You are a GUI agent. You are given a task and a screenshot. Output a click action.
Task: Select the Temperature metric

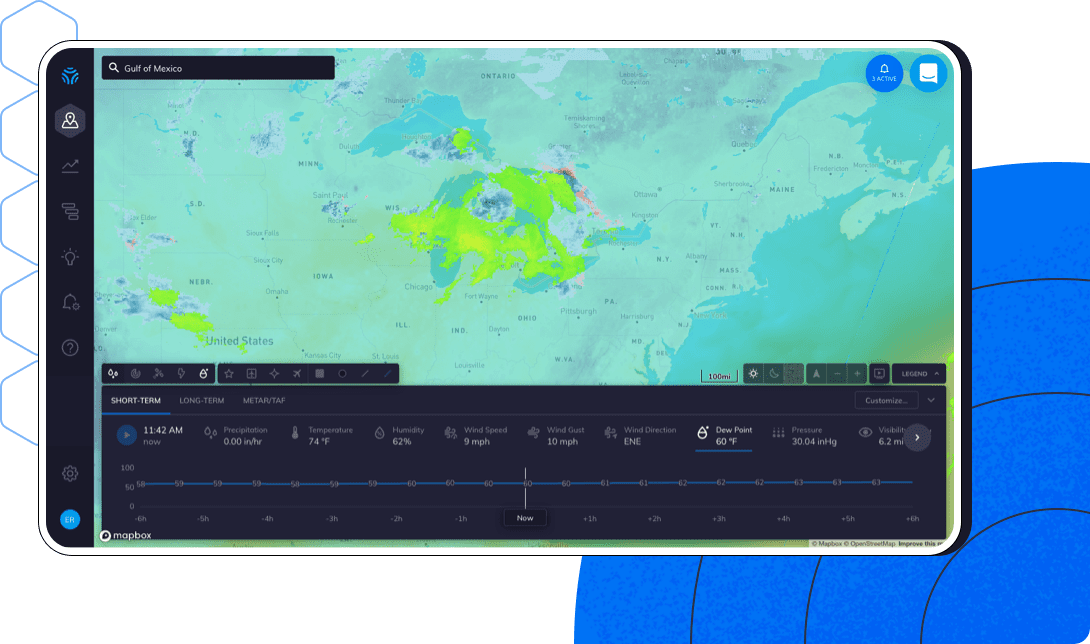[x=322, y=435]
